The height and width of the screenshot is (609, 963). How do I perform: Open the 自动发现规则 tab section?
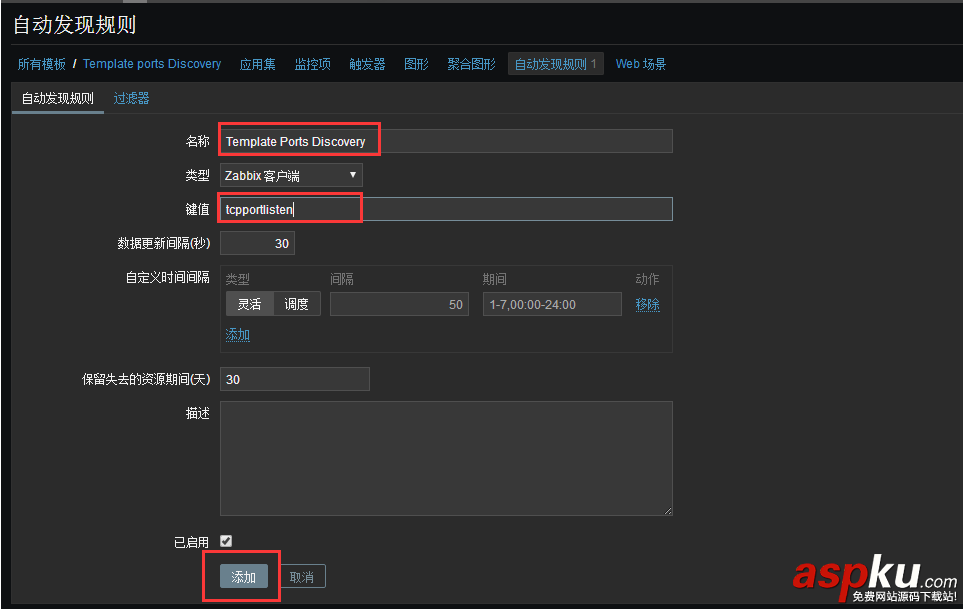pyautogui.click(x=57, y=98)
